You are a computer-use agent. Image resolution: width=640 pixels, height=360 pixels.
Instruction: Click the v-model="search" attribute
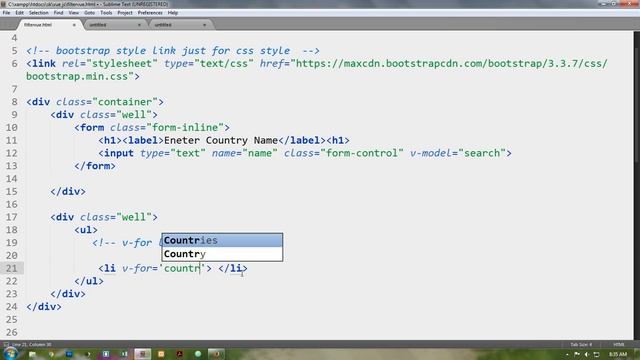(458, 153)
